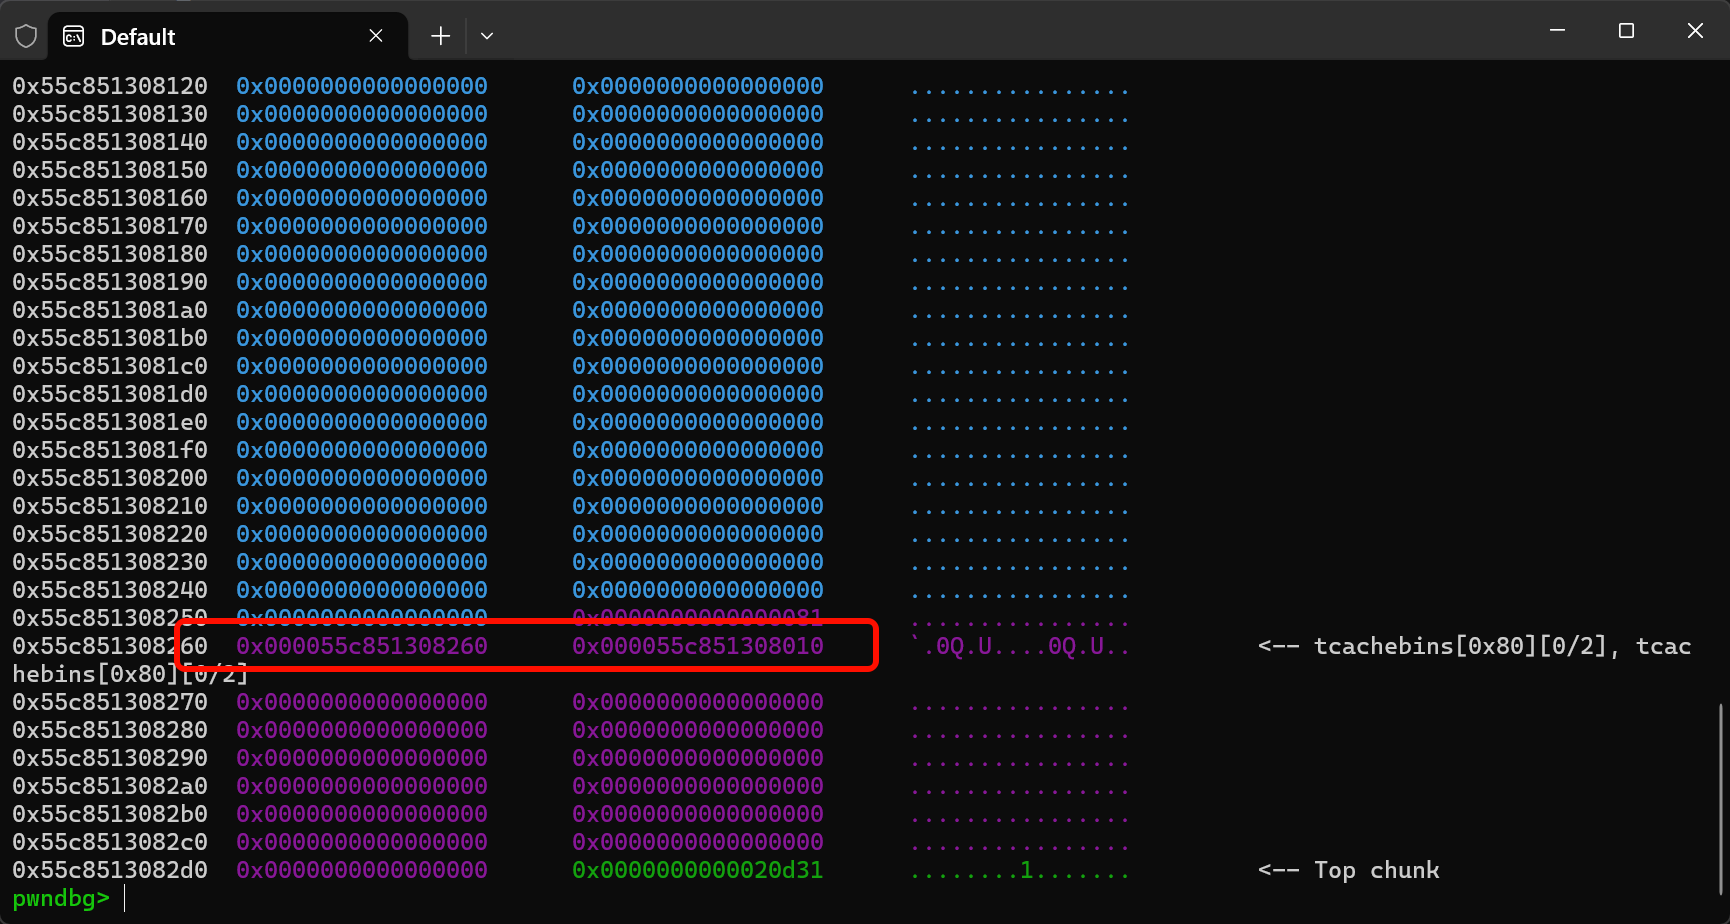1730x924 pixels.
Task: Click wrapped text 'hebins[0x80][0/2]'
Action: (x=130, y=674)
